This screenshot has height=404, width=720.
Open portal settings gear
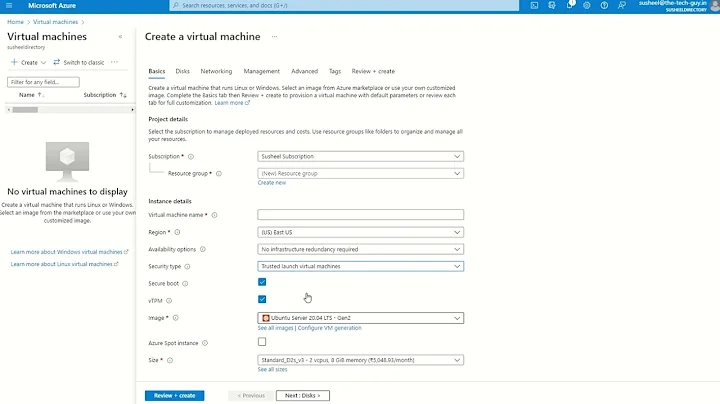point(586,6)
